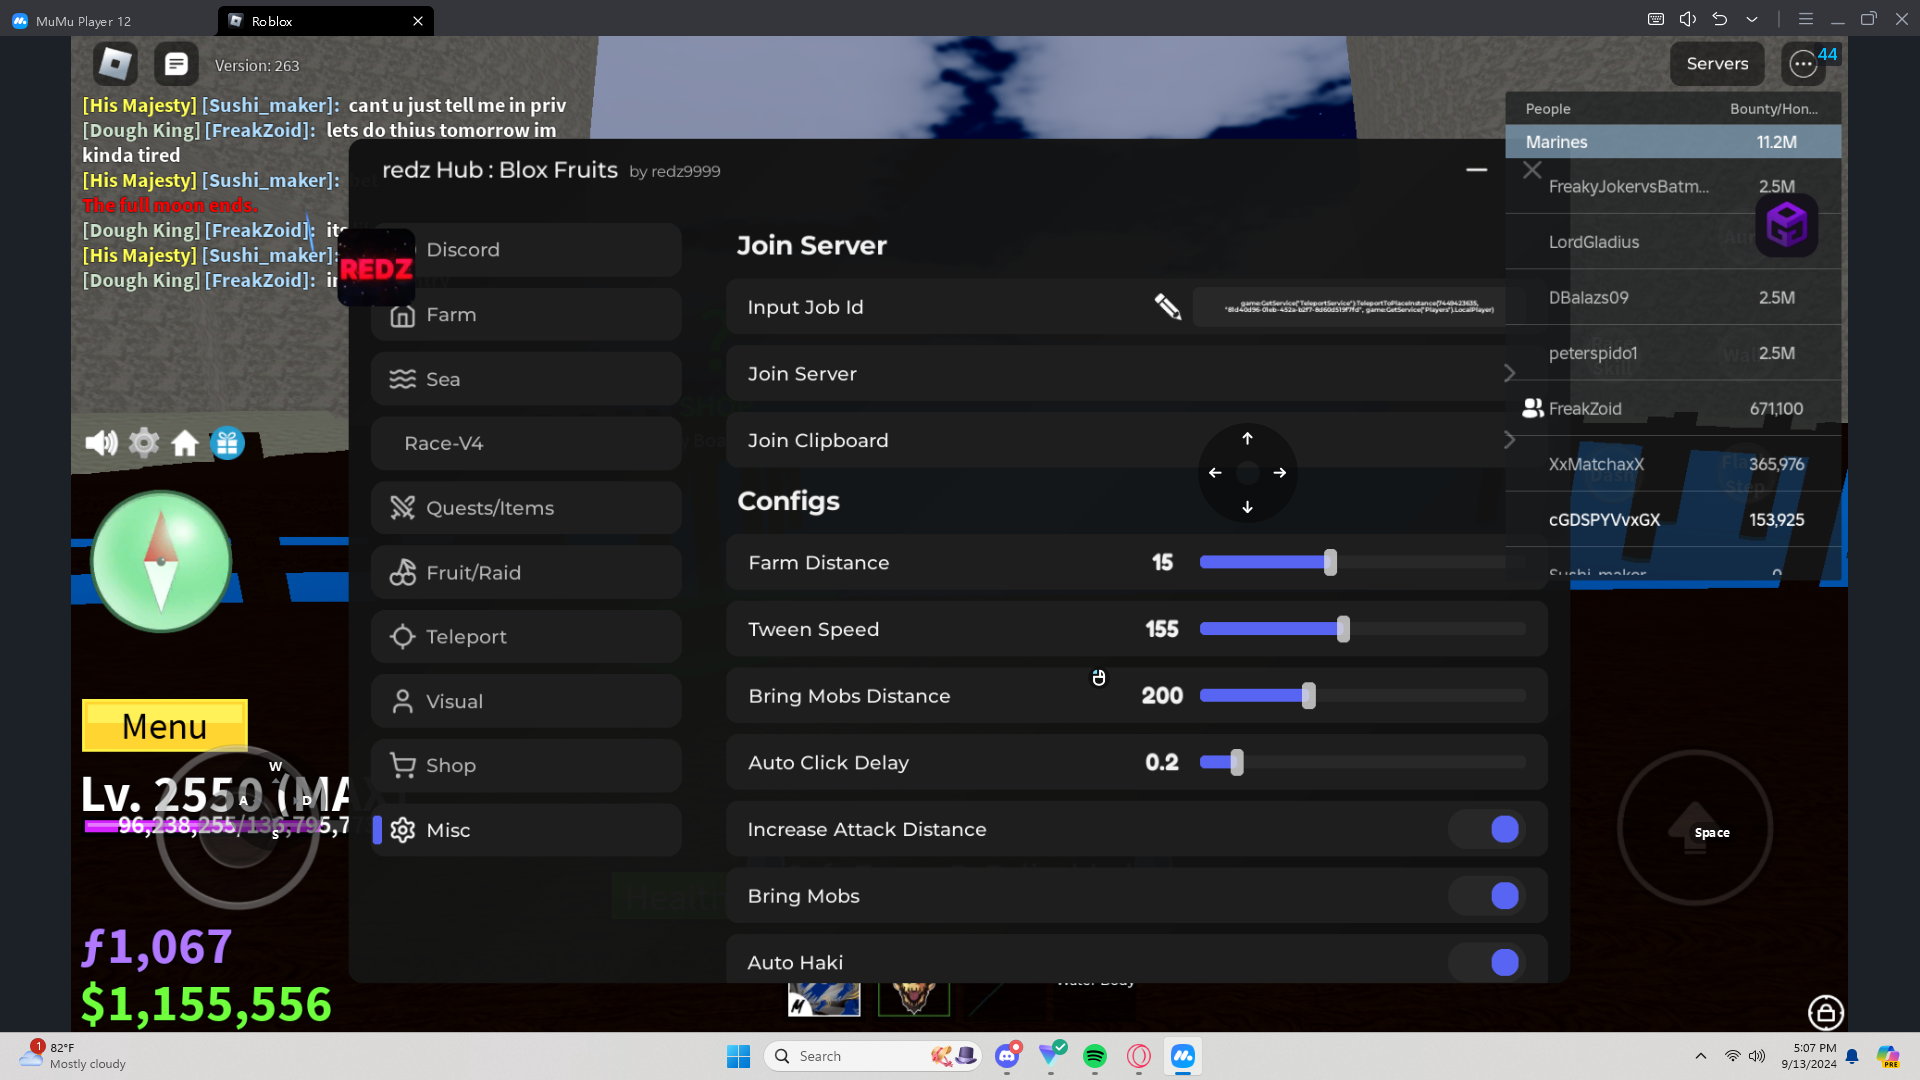Expand the MuMu title bar dropdown arrow
This screenshot has height=1080, width=1920.
pos(1752,19)
